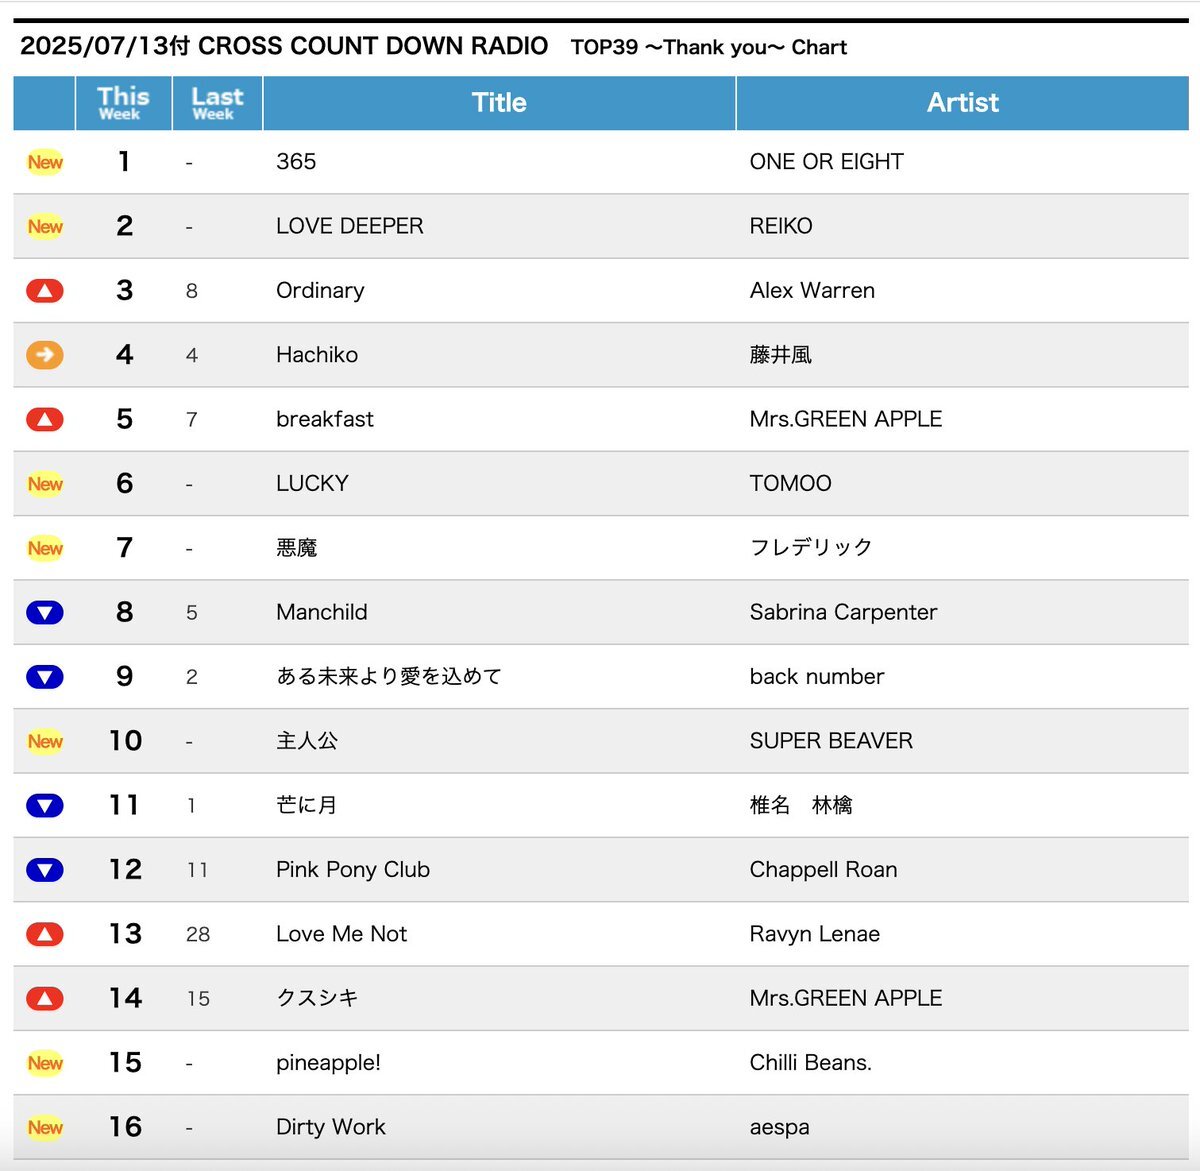
Task: Click Mrs.GREEN APPLE in the breakfast row
Action: (x=846, y=419)
